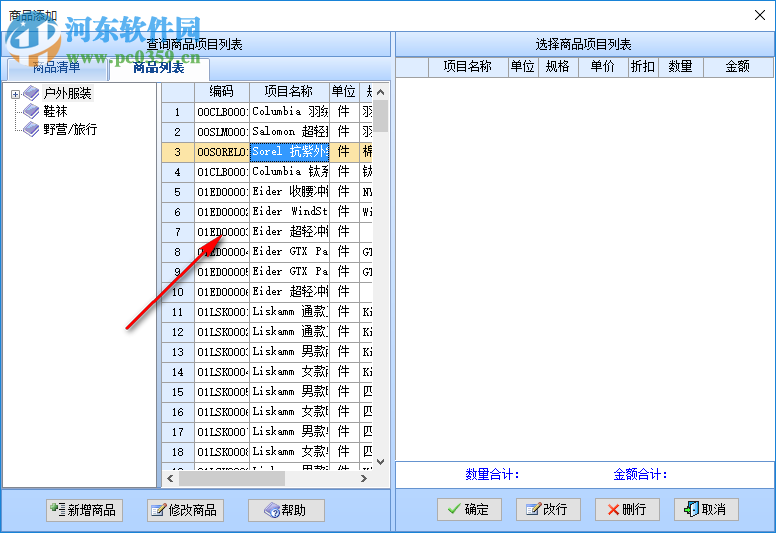Image resolution: width=776 pixels, height=533 pixels.
Task: Click the pencil icon on 修改商品
Action: pos(158,510)
